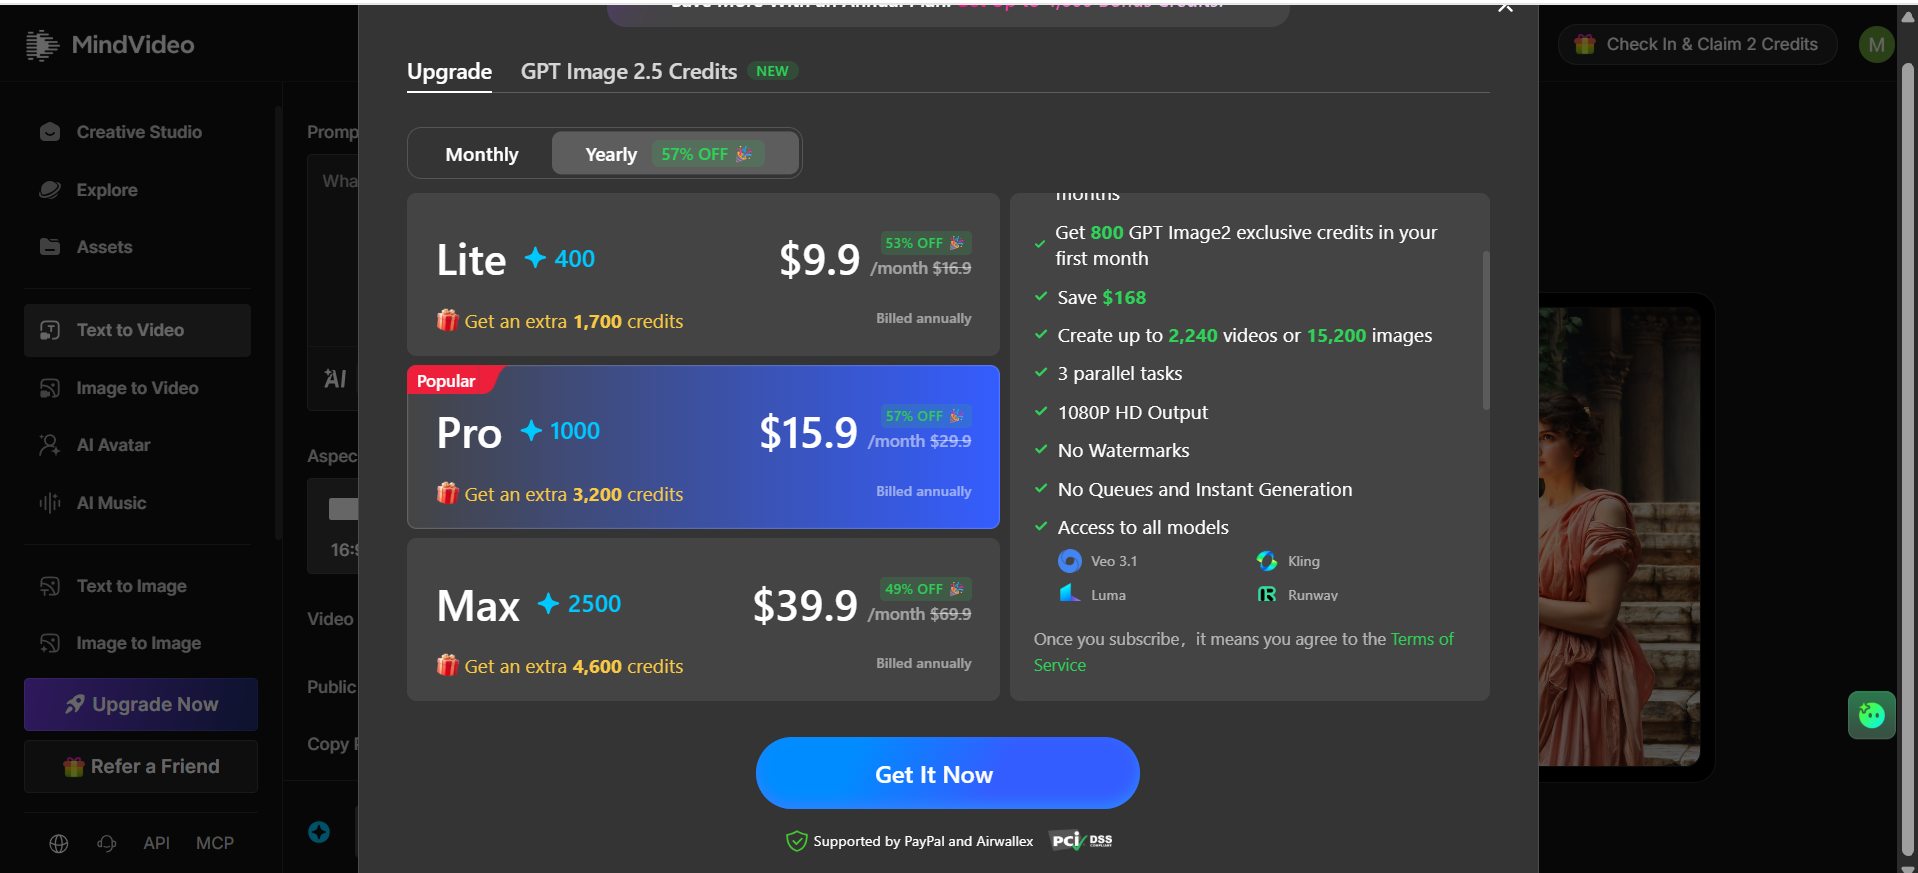Screen dimensions: 1918x873
Task: Open the AI Music tool
Action: point(138,503)
